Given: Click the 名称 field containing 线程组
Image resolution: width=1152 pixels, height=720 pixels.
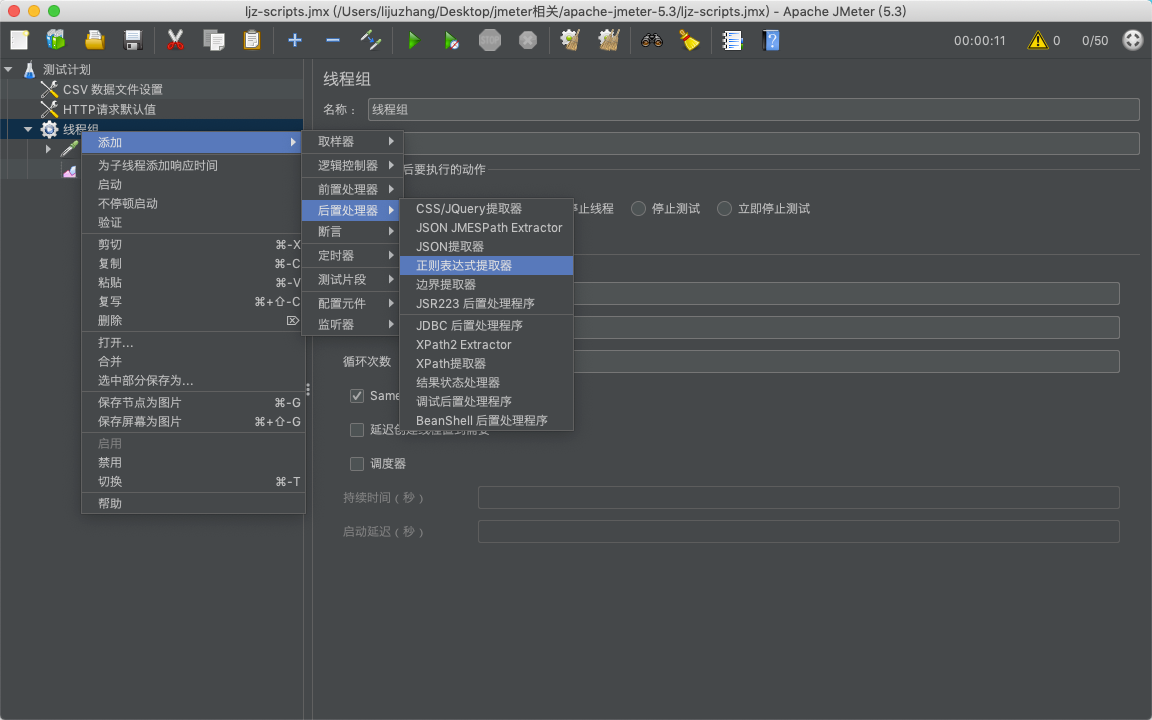Looking at the screenshot, I should click(x=753, y=109).
